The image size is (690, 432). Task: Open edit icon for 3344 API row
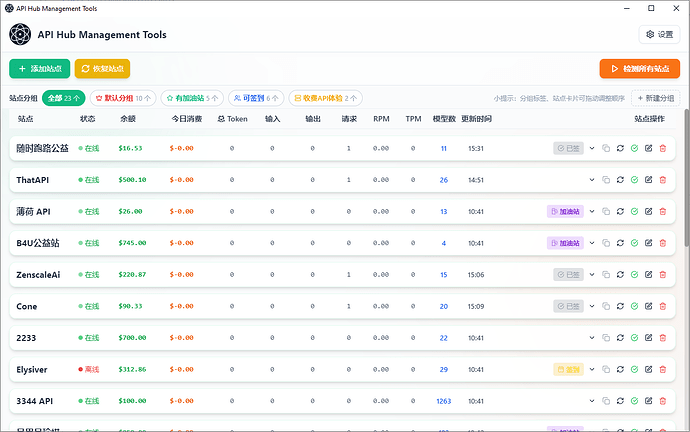click(x=649, y=401)
